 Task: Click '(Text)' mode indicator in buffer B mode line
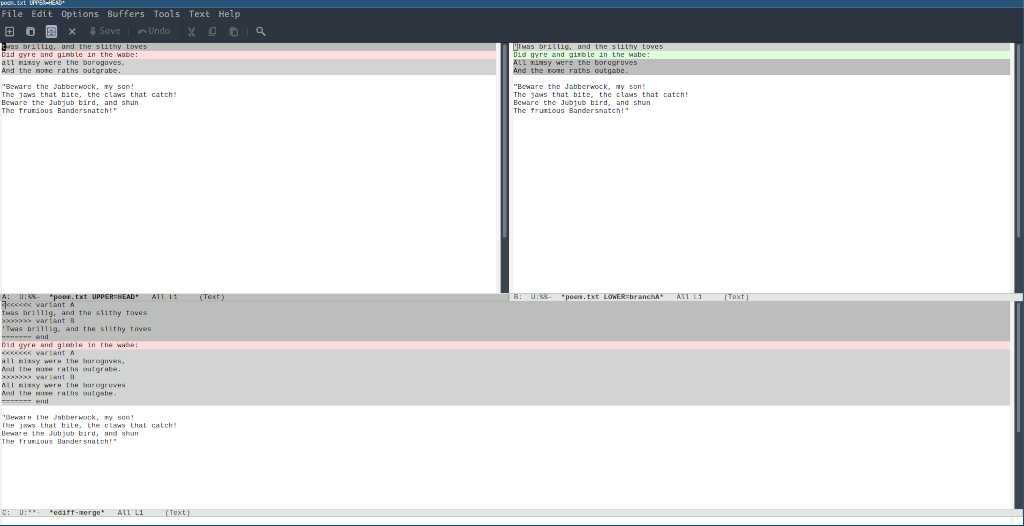click(736, 297)
